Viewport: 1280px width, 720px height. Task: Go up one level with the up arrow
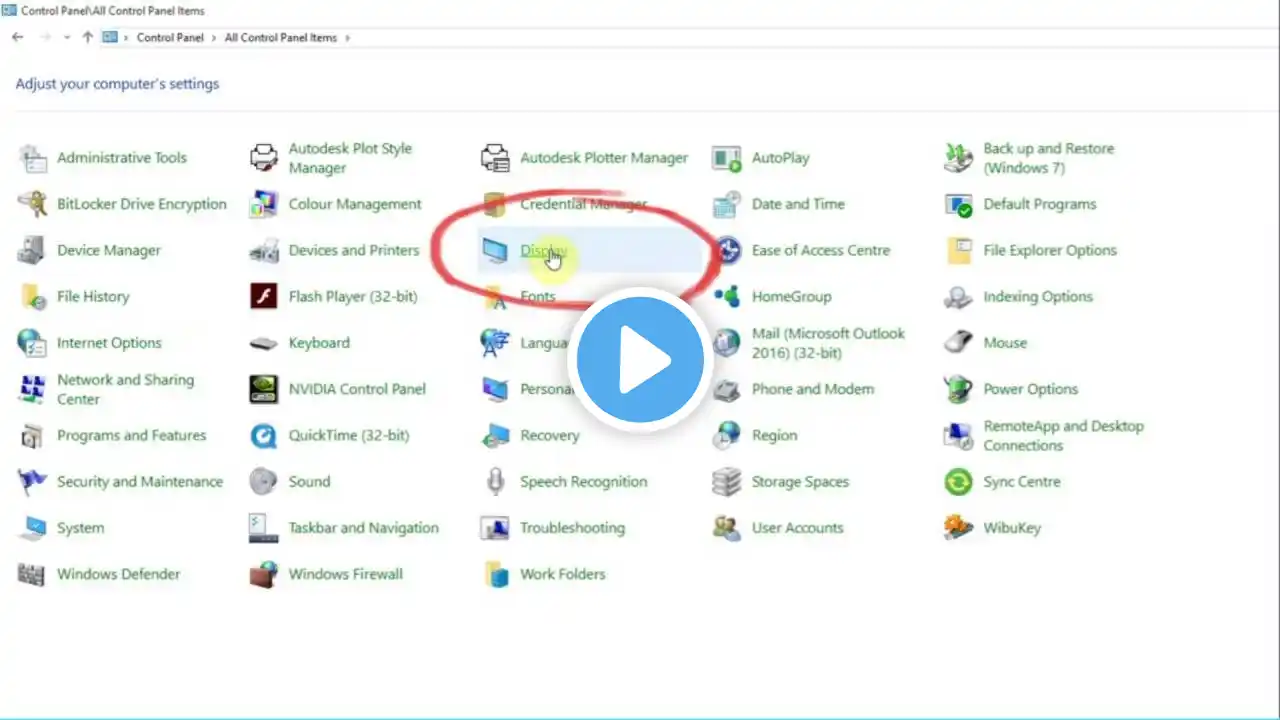click(x=88, y=37)
